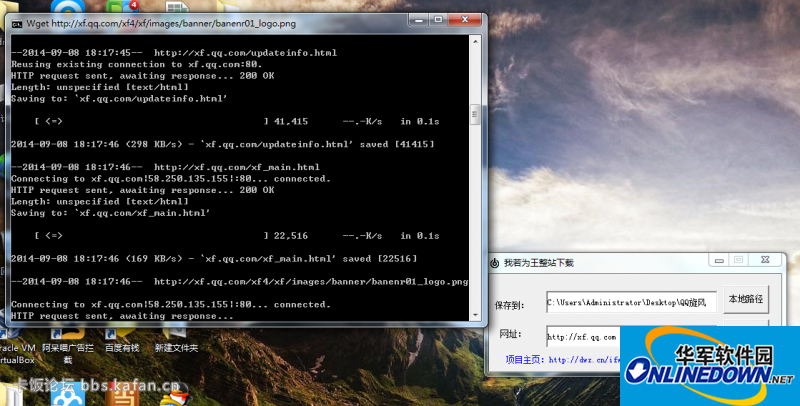800x406 pixels.
Task: Click the power icon of 我若为王整站下载 window
Action: tap(494, 263)
